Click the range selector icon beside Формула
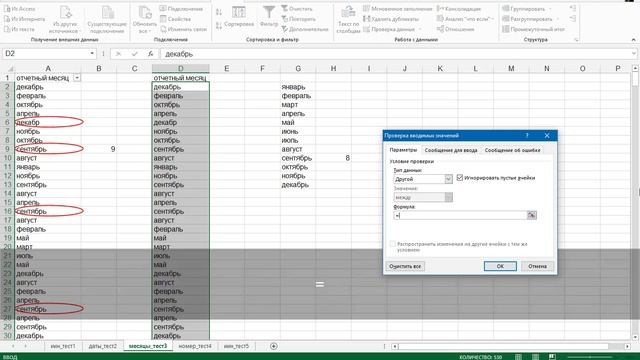This screenshot has height=360, width=640. [x=531, y=215]
